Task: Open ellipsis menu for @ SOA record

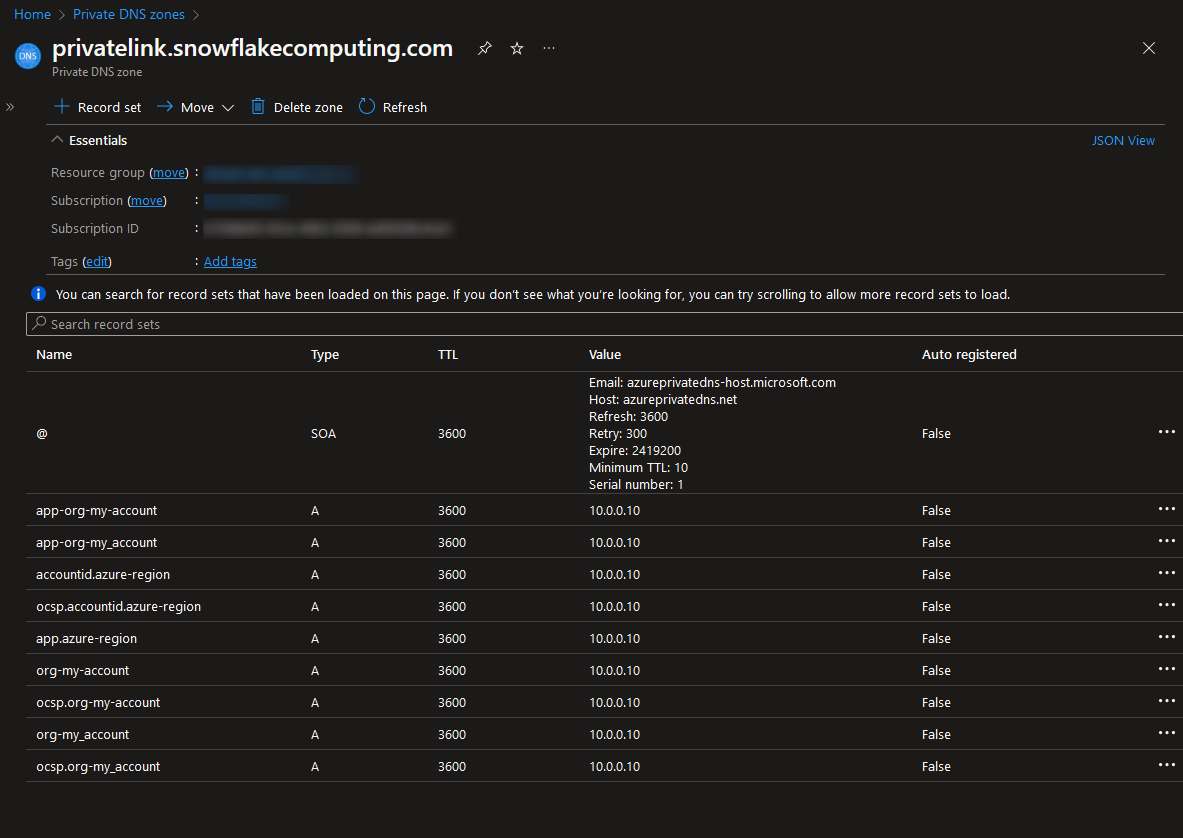Action: [1166, 432]
